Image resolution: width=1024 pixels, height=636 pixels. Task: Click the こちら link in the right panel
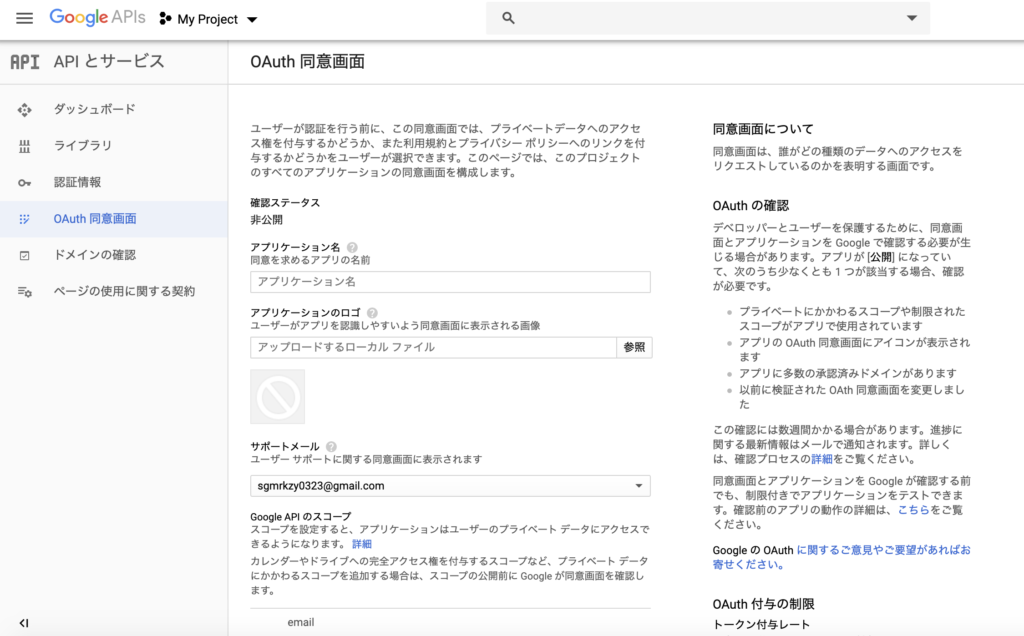914,510
